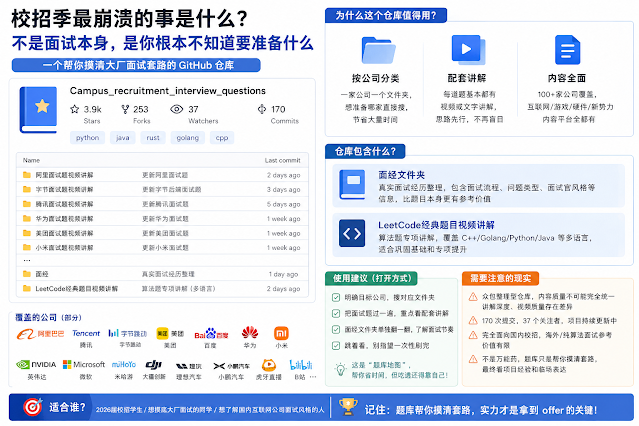Click the 面经文件夹 book icon
639x426 pixels.
coord(353,184)
